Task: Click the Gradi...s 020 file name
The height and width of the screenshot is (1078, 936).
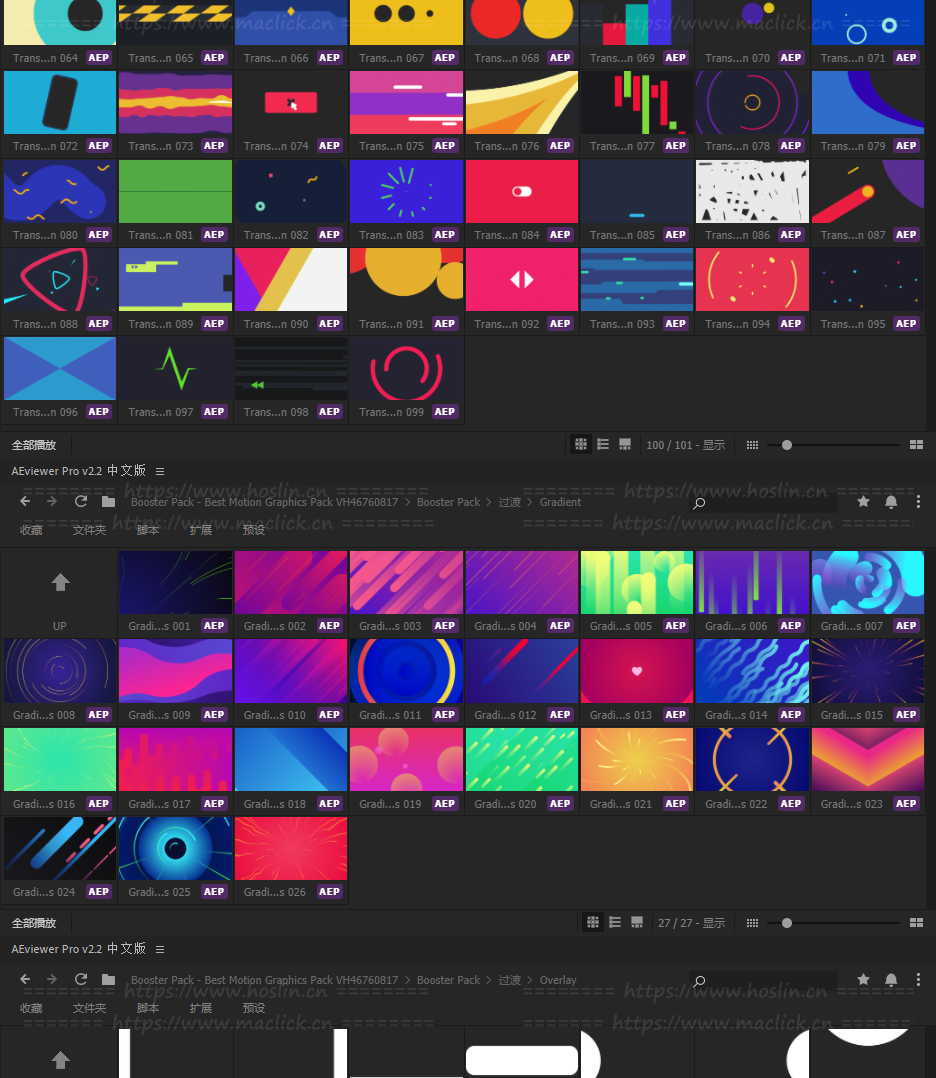Action: [x=505, y=804]
